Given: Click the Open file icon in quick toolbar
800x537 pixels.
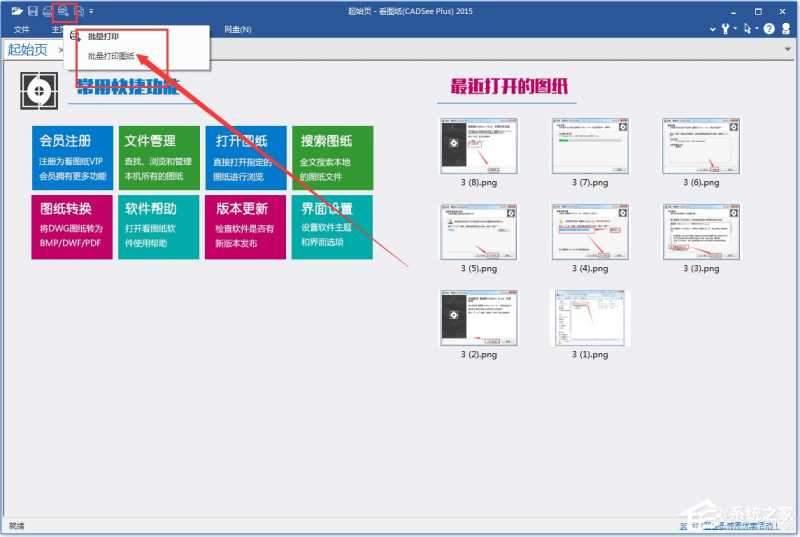Looking at the screenshot, I should click(x=16, y=11).
